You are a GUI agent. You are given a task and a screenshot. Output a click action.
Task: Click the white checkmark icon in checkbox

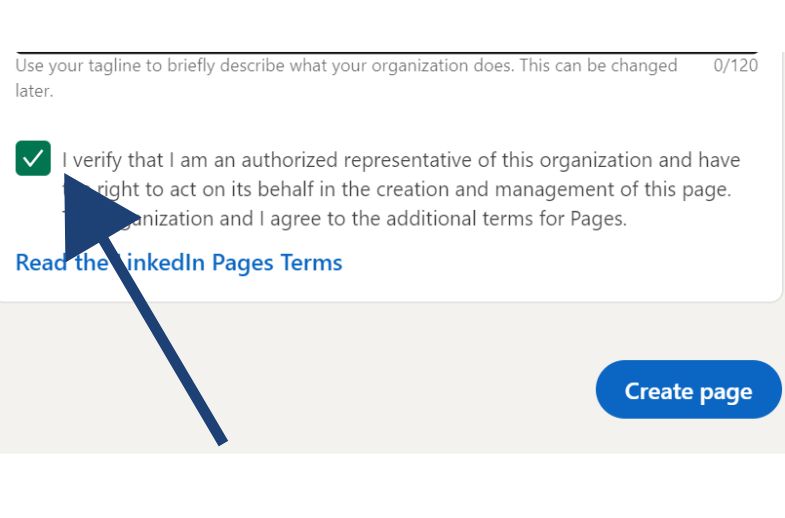click(33, 159)
